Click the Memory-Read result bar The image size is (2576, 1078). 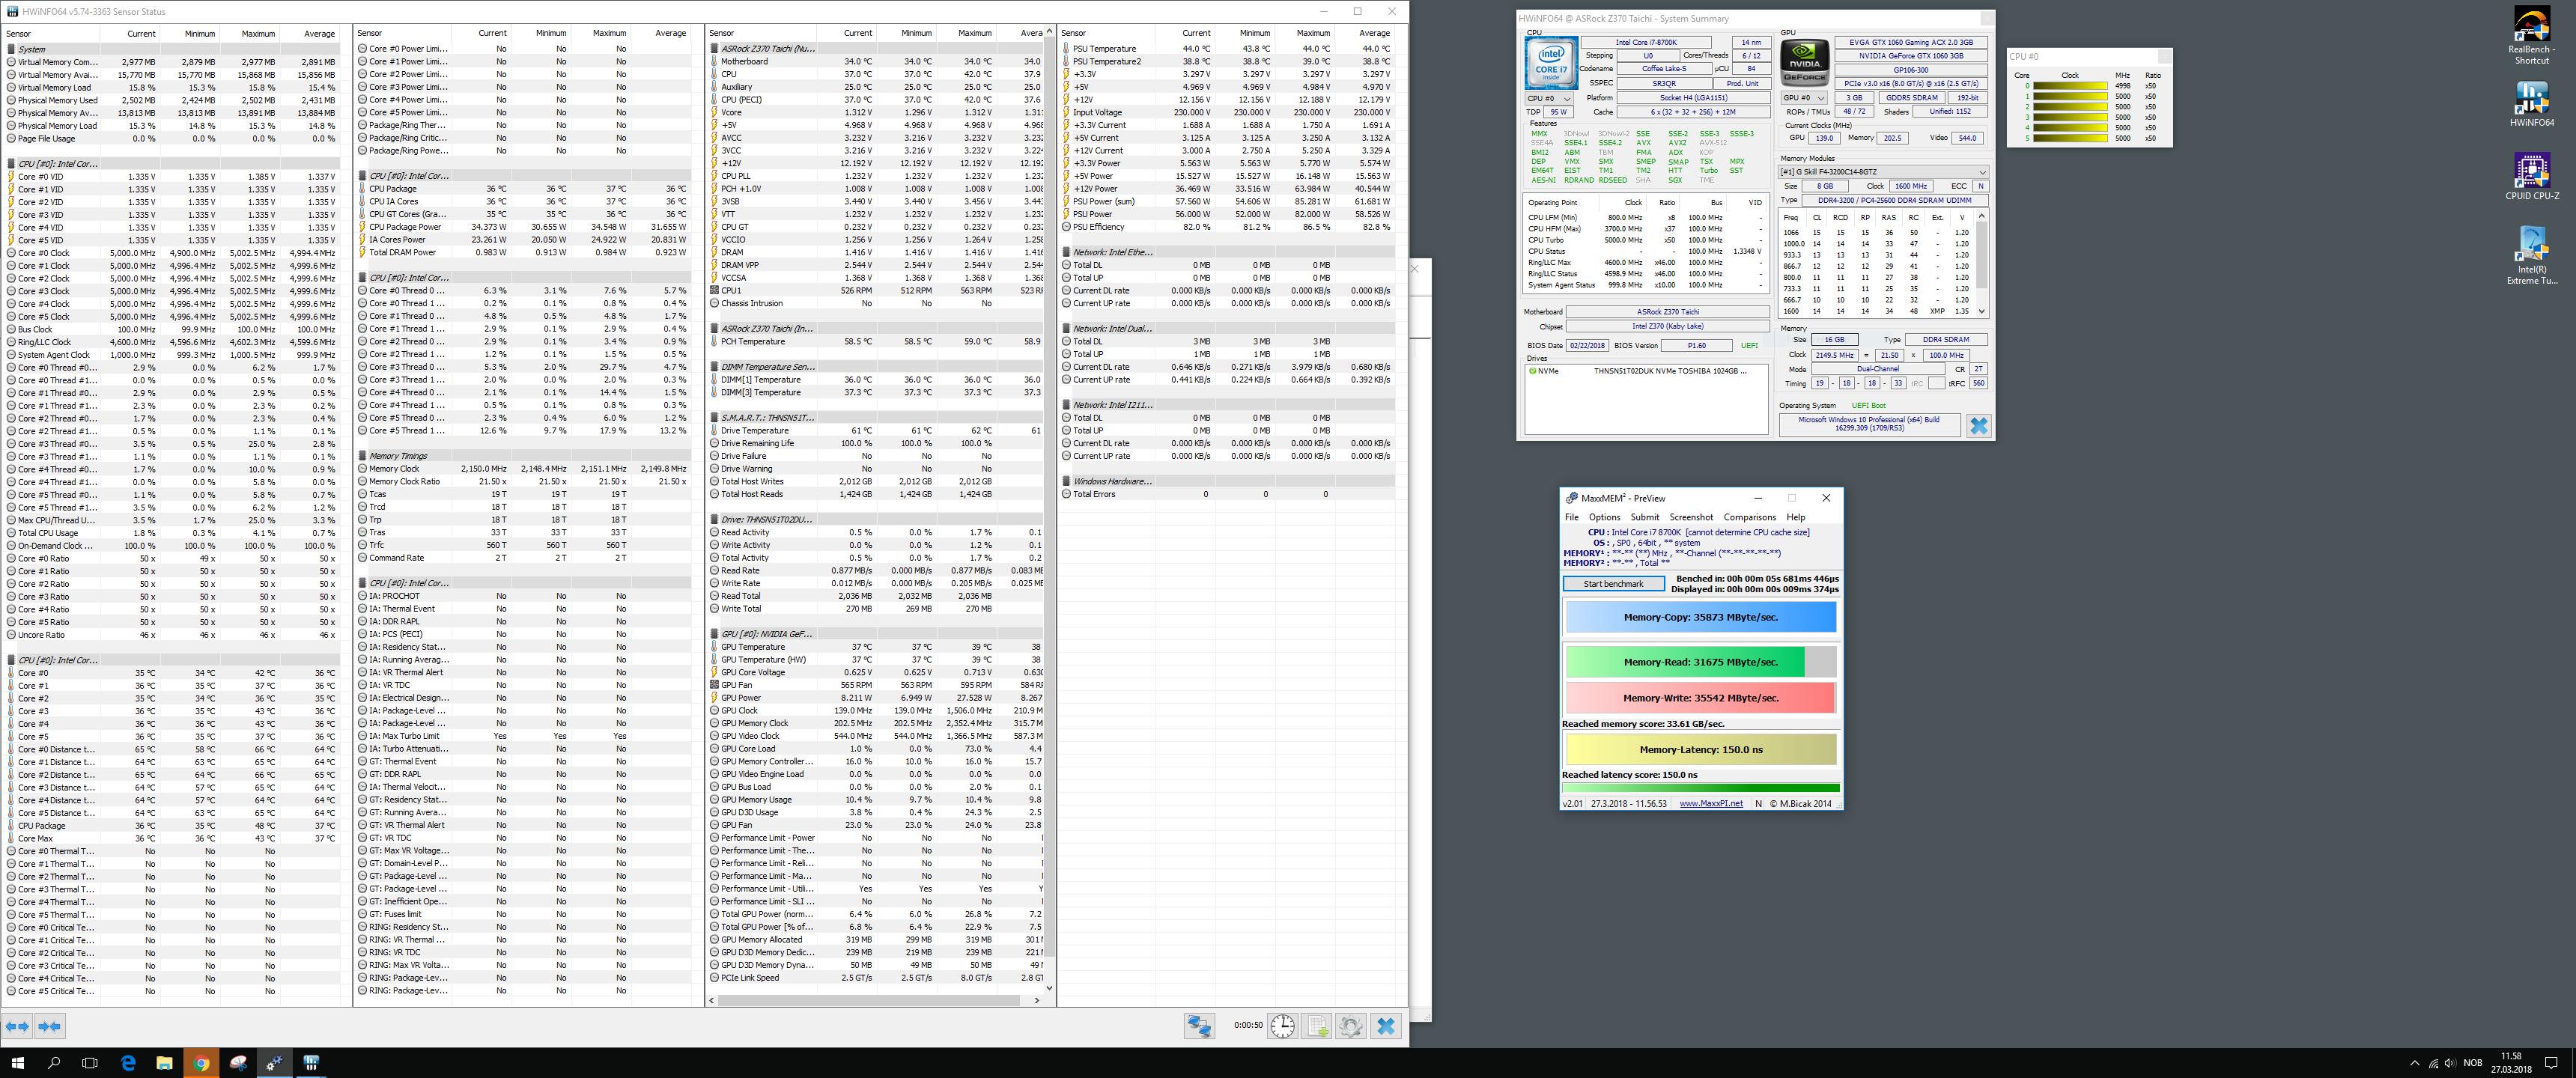pos(1700,662)
